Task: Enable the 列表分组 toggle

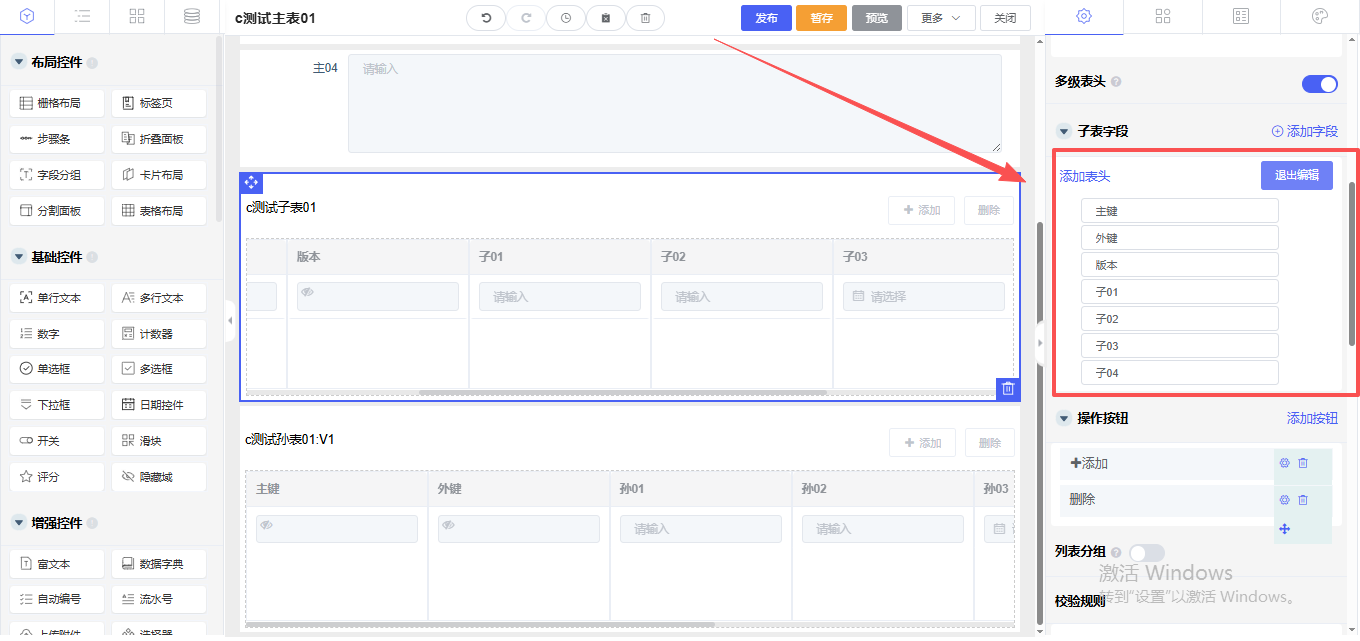Action: click(1146, 552)
